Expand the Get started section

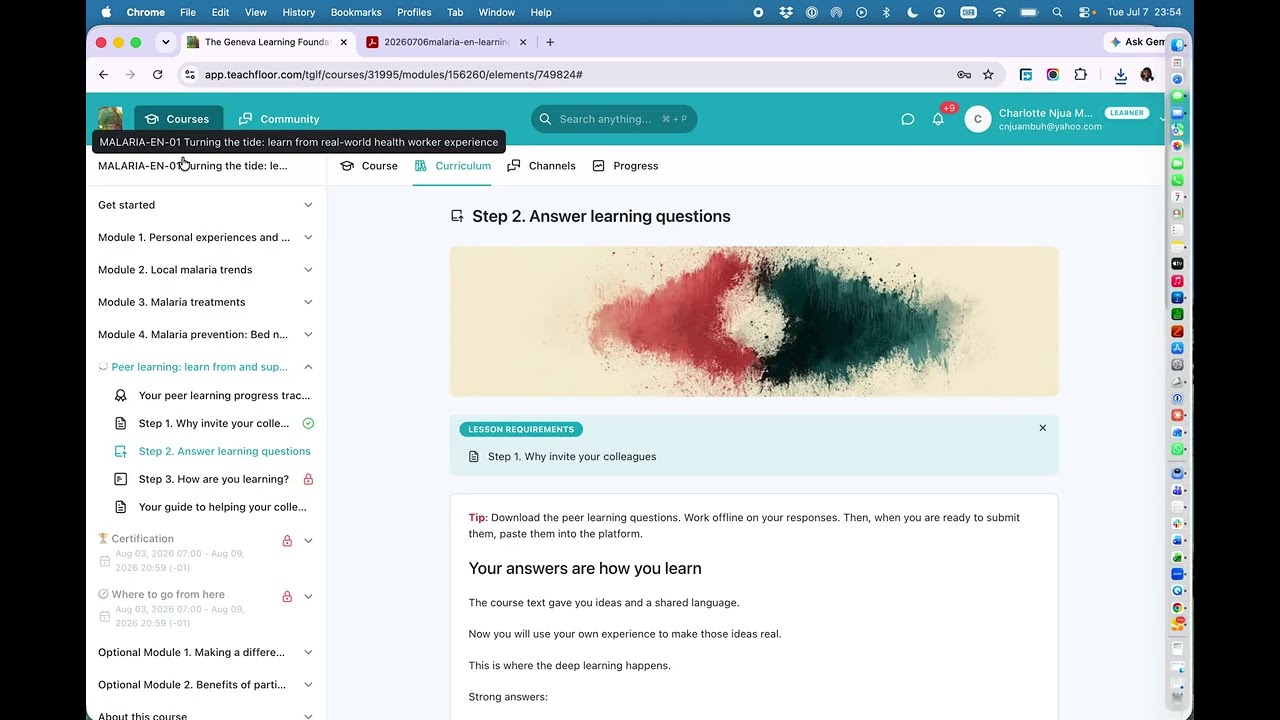click(205, 205)
